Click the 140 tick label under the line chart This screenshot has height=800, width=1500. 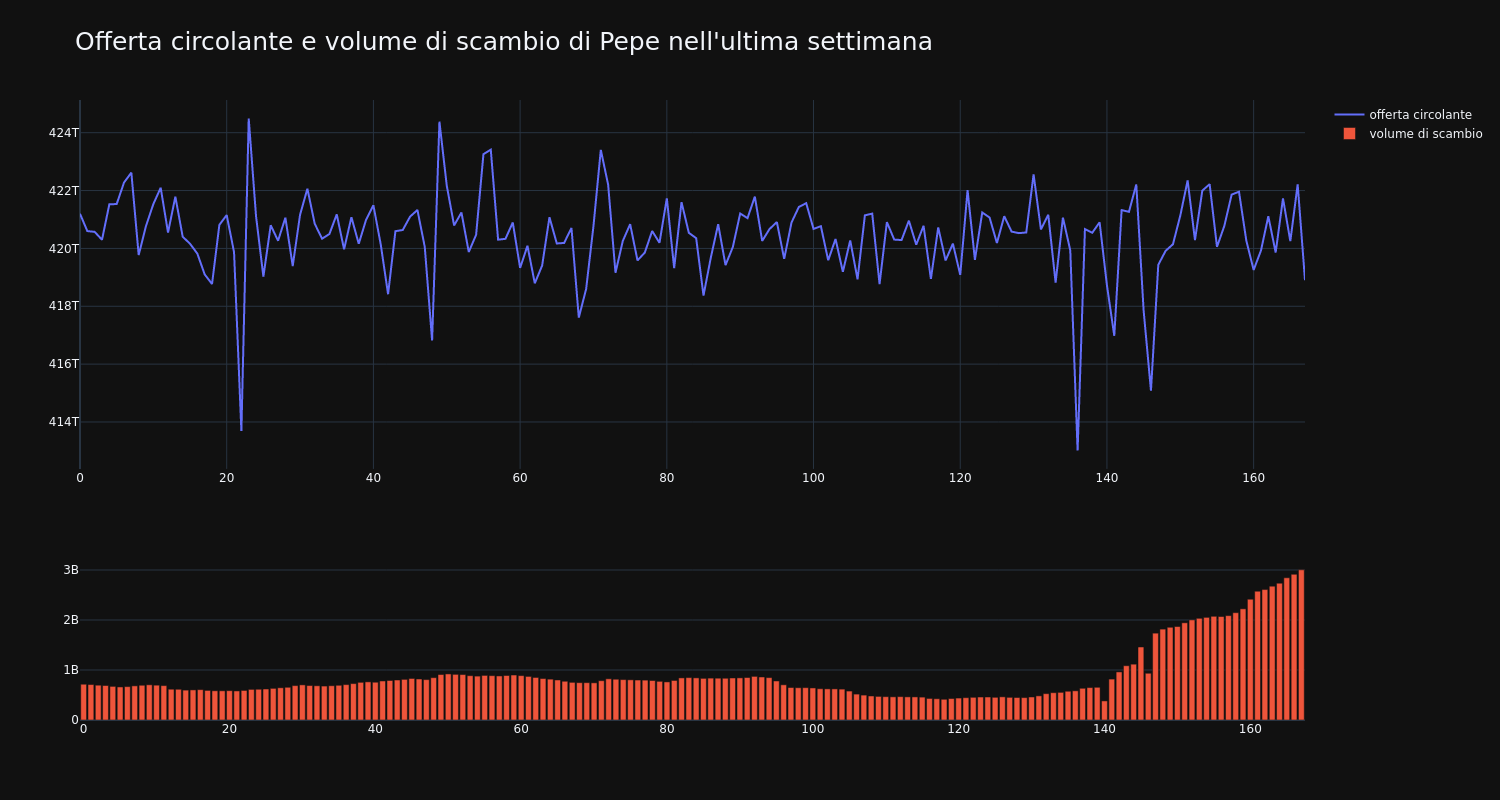(x=1107, y=479)
